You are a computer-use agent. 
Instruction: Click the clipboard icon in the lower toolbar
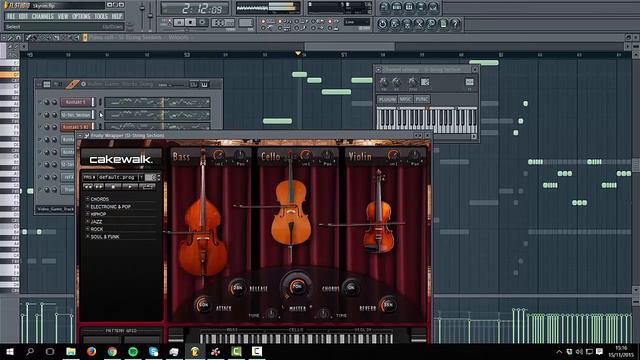coord(443,24)
